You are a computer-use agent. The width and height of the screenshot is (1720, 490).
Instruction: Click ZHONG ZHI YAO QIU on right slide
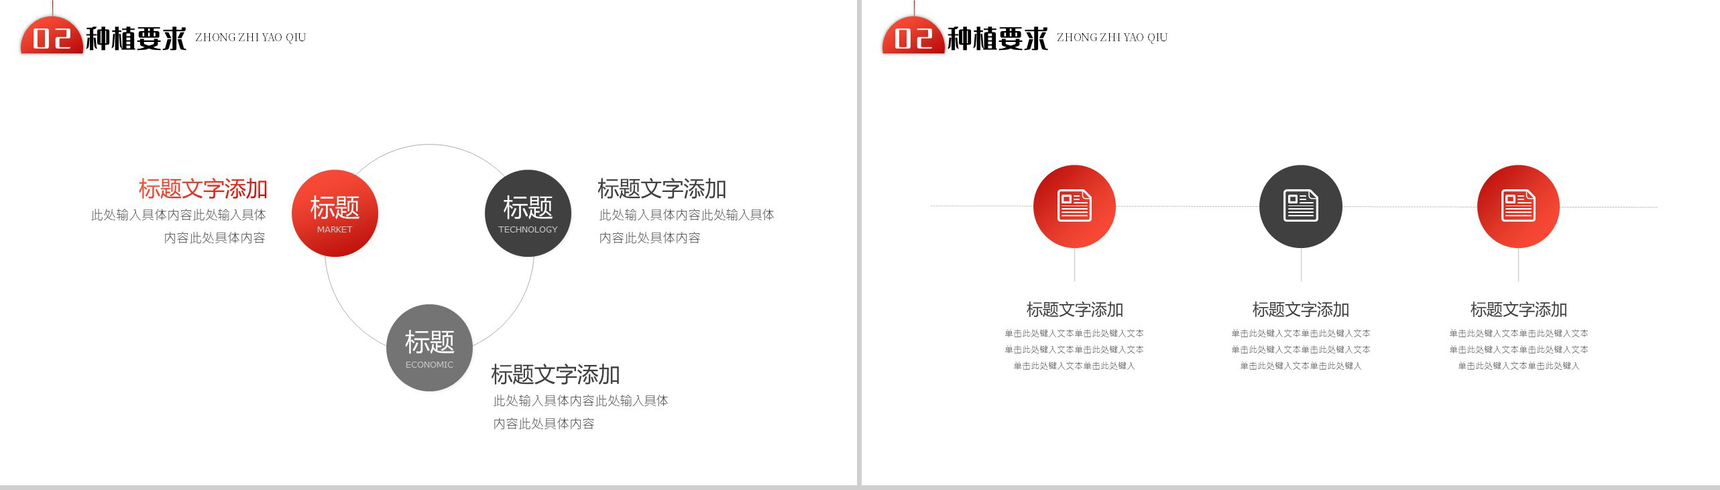[x=1112, y=38]
